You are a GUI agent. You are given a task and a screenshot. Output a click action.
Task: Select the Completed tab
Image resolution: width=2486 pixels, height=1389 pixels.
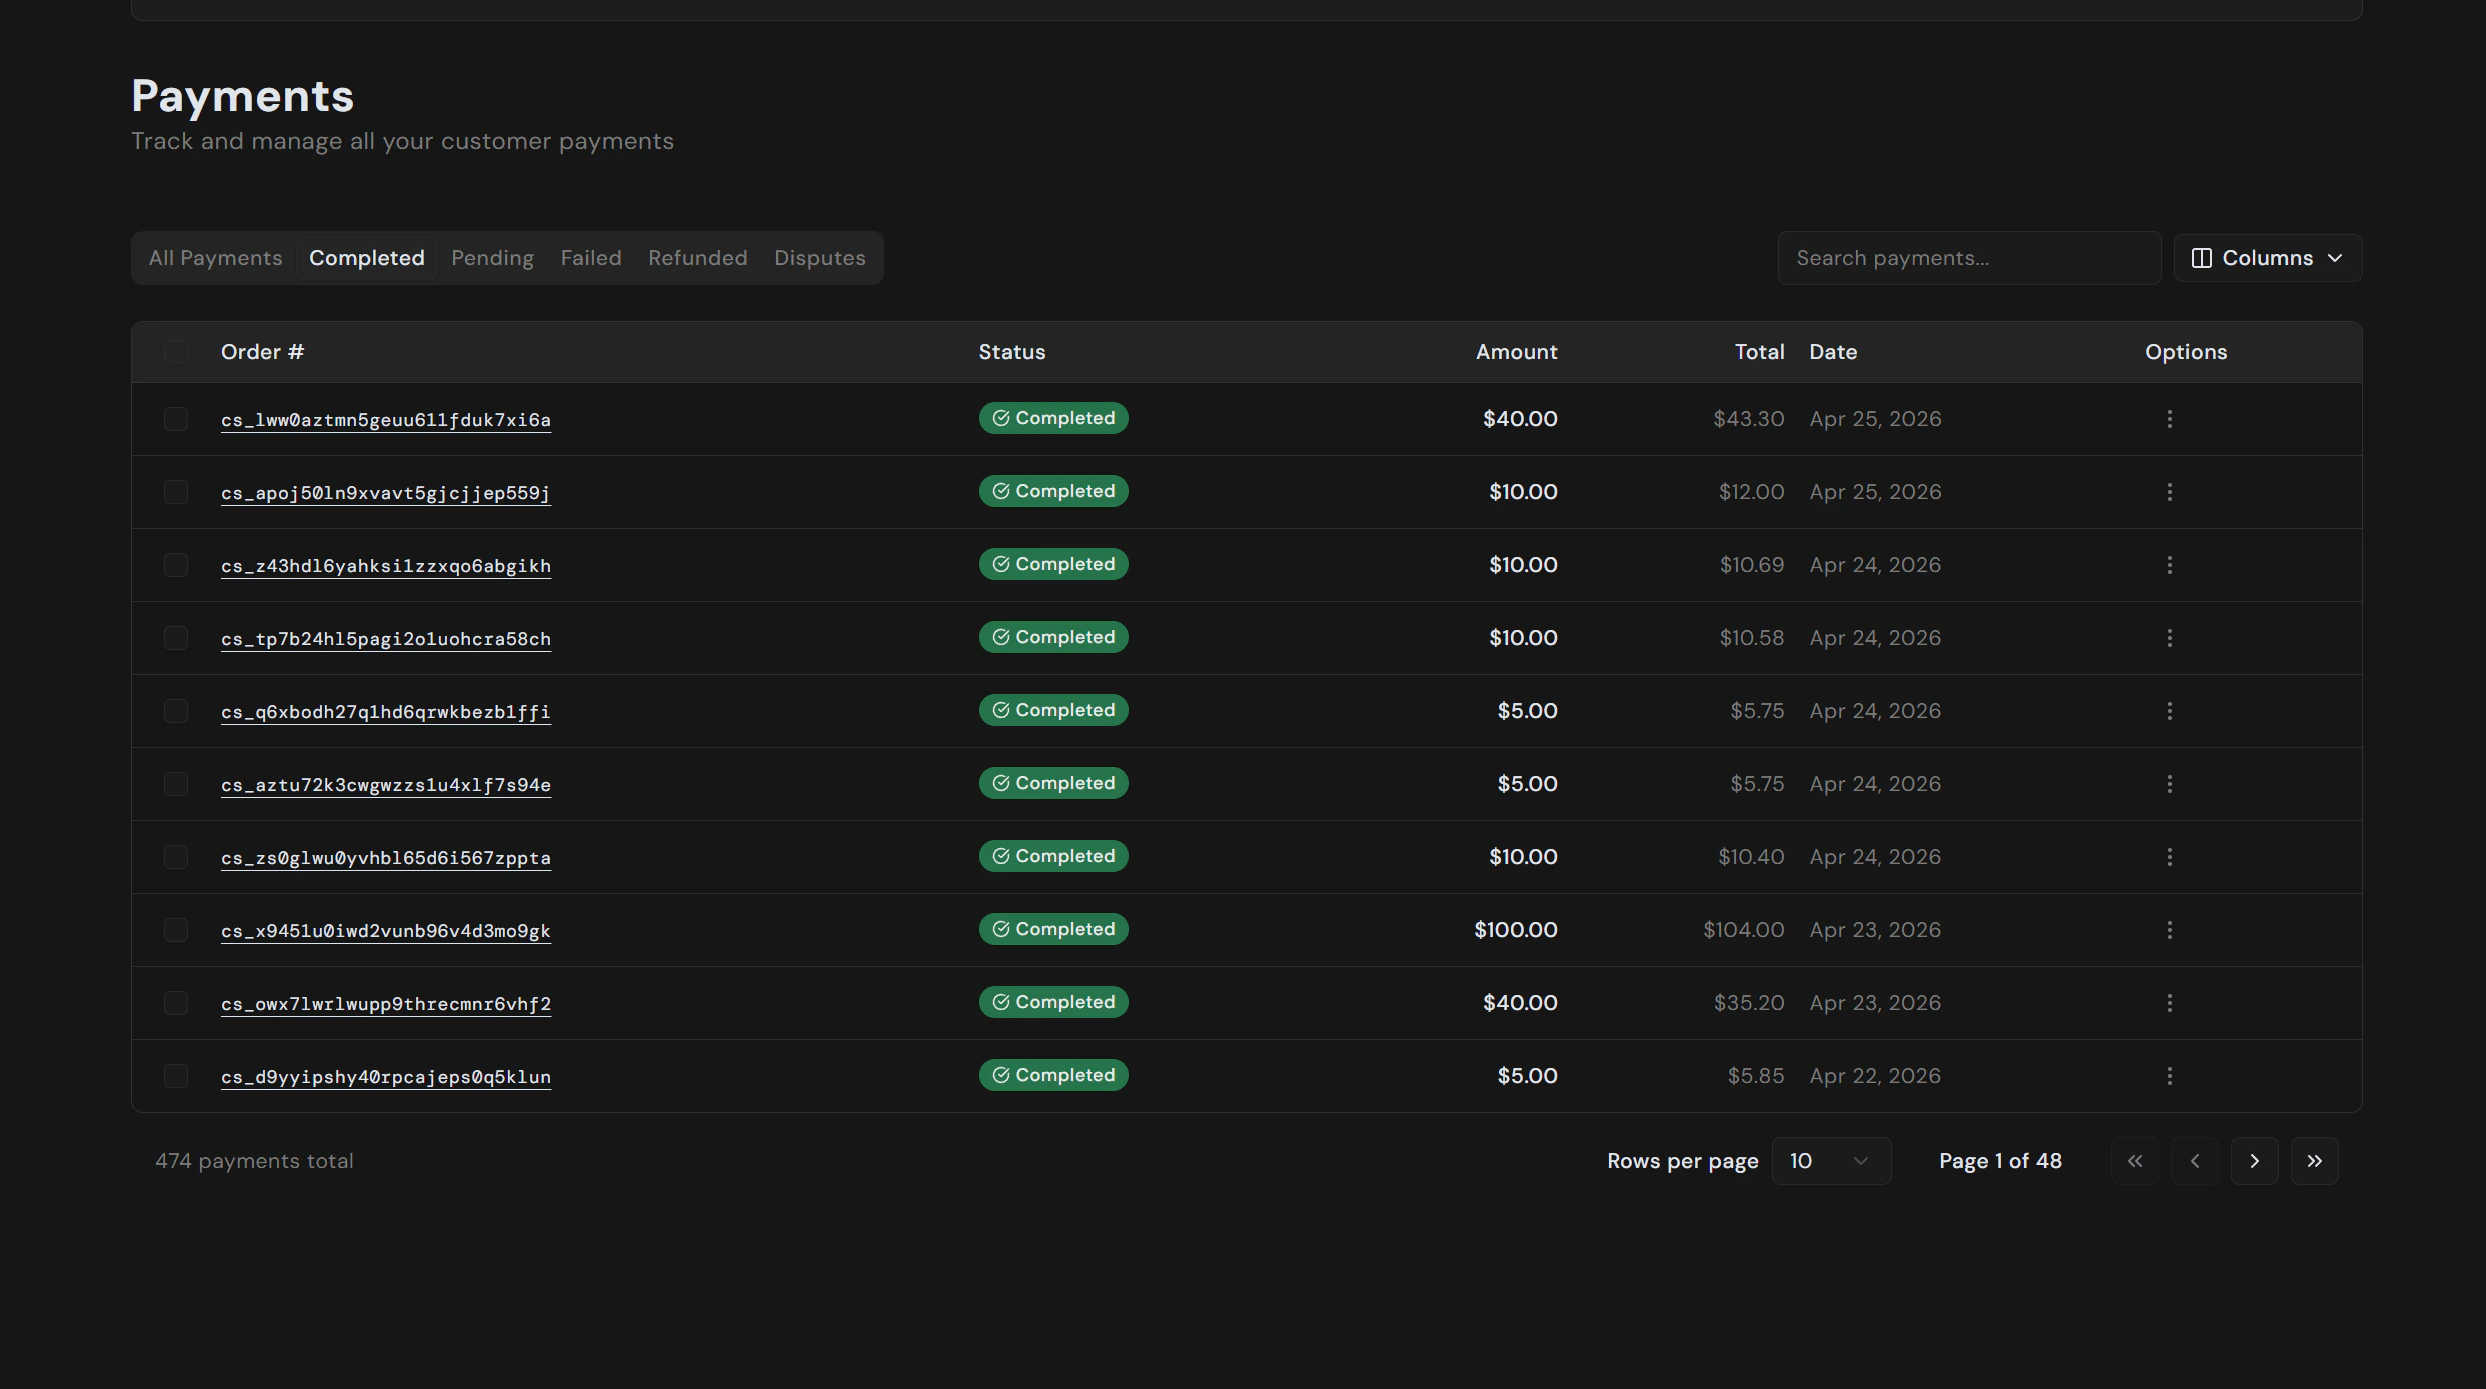coord(367,258)
